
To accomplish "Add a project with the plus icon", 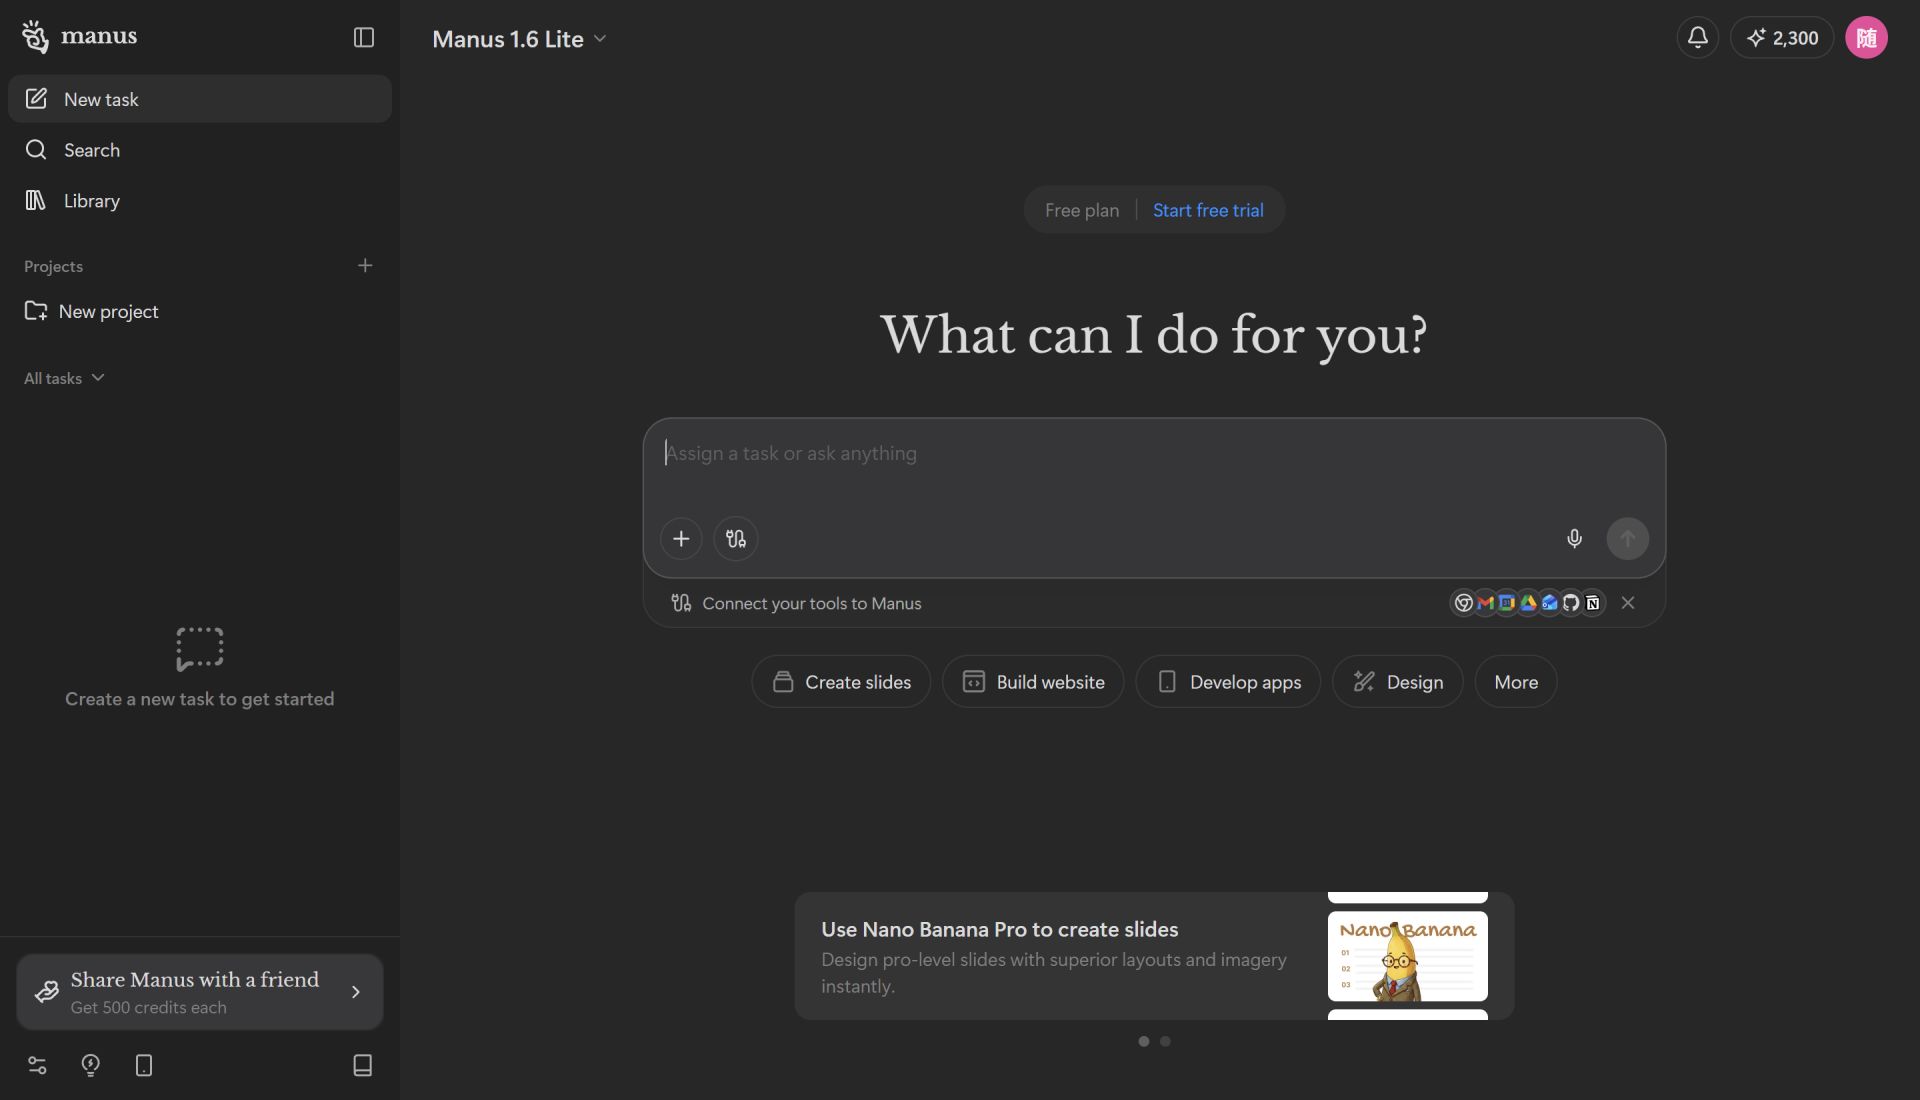I will [365, 266].
